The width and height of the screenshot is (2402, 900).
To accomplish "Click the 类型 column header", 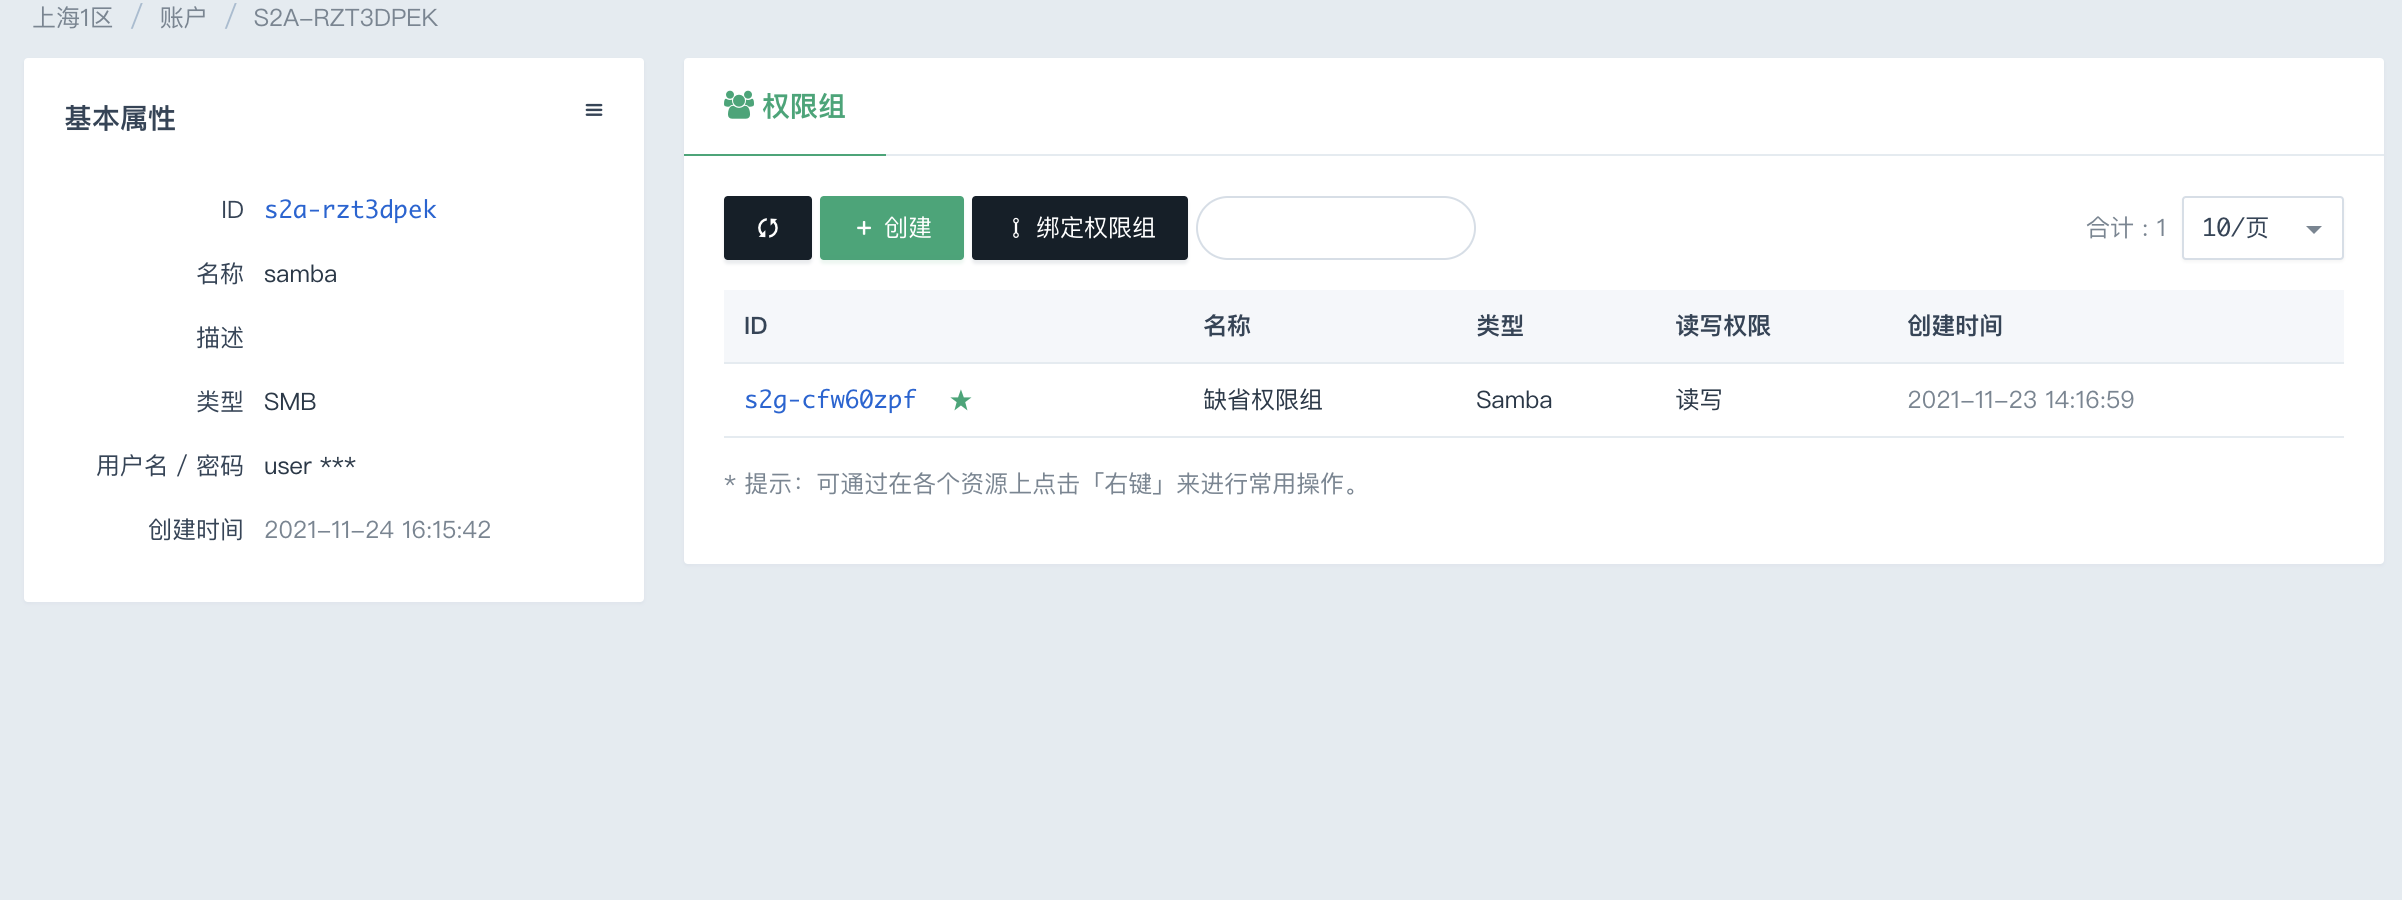I will point(1499,326).
